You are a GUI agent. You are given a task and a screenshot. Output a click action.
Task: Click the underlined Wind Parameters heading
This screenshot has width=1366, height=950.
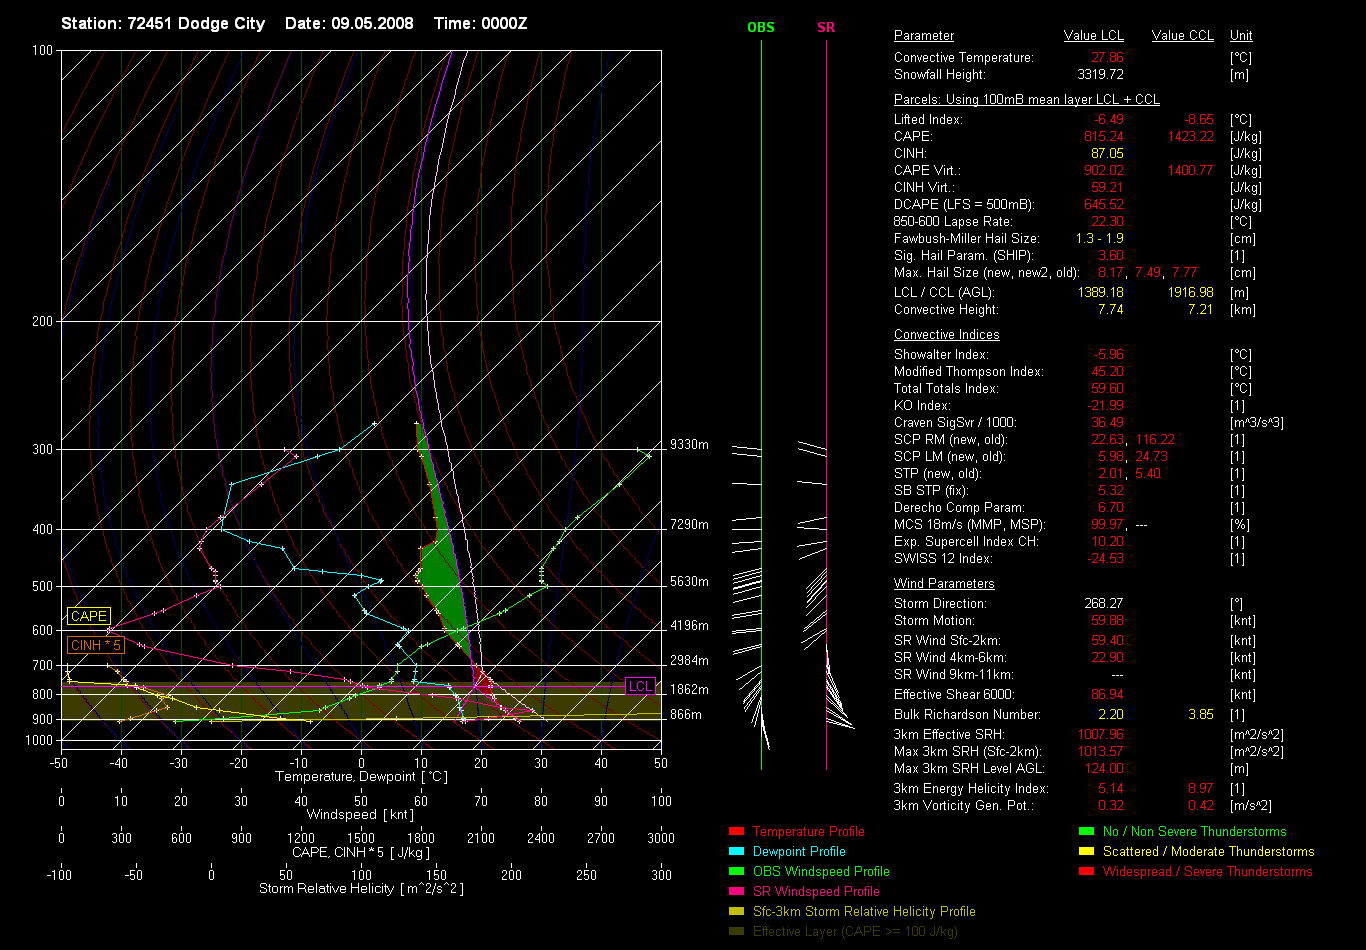(x=944, y=583)
